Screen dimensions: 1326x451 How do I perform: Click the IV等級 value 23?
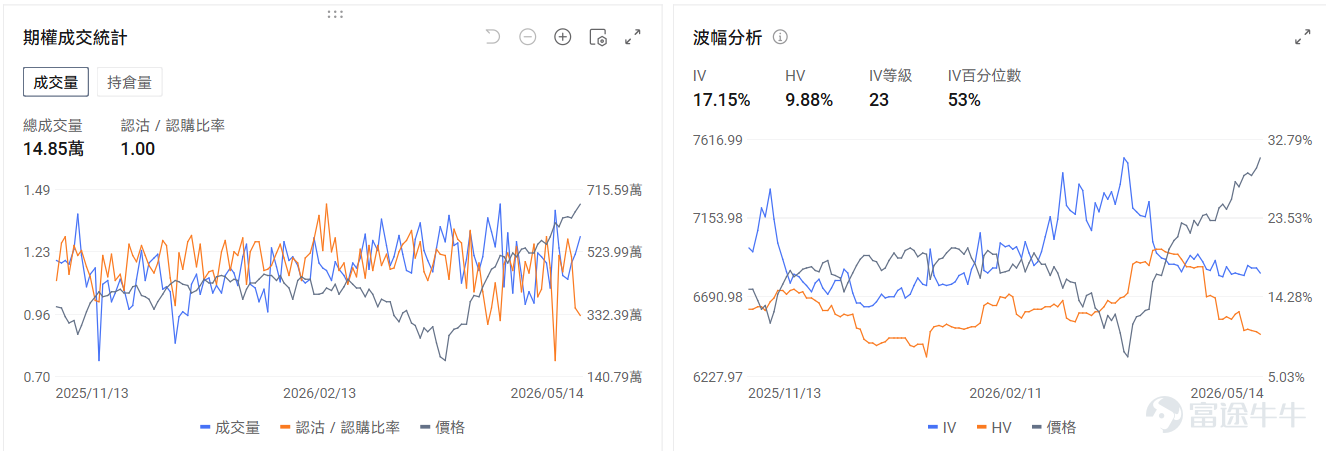click(x=879, y=100)
